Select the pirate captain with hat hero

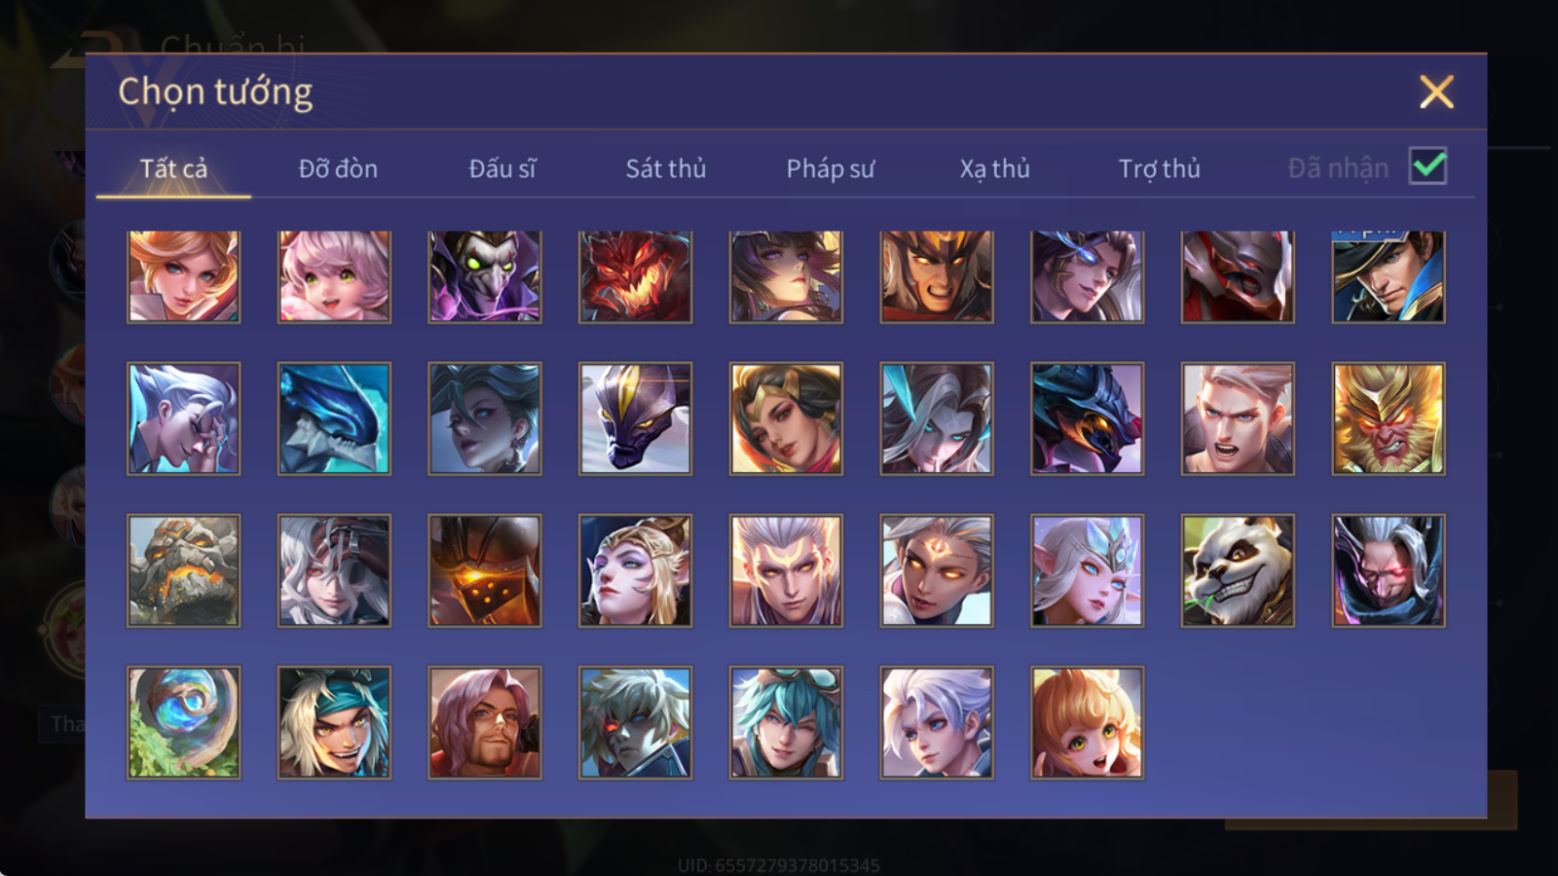pos(1388,276)
